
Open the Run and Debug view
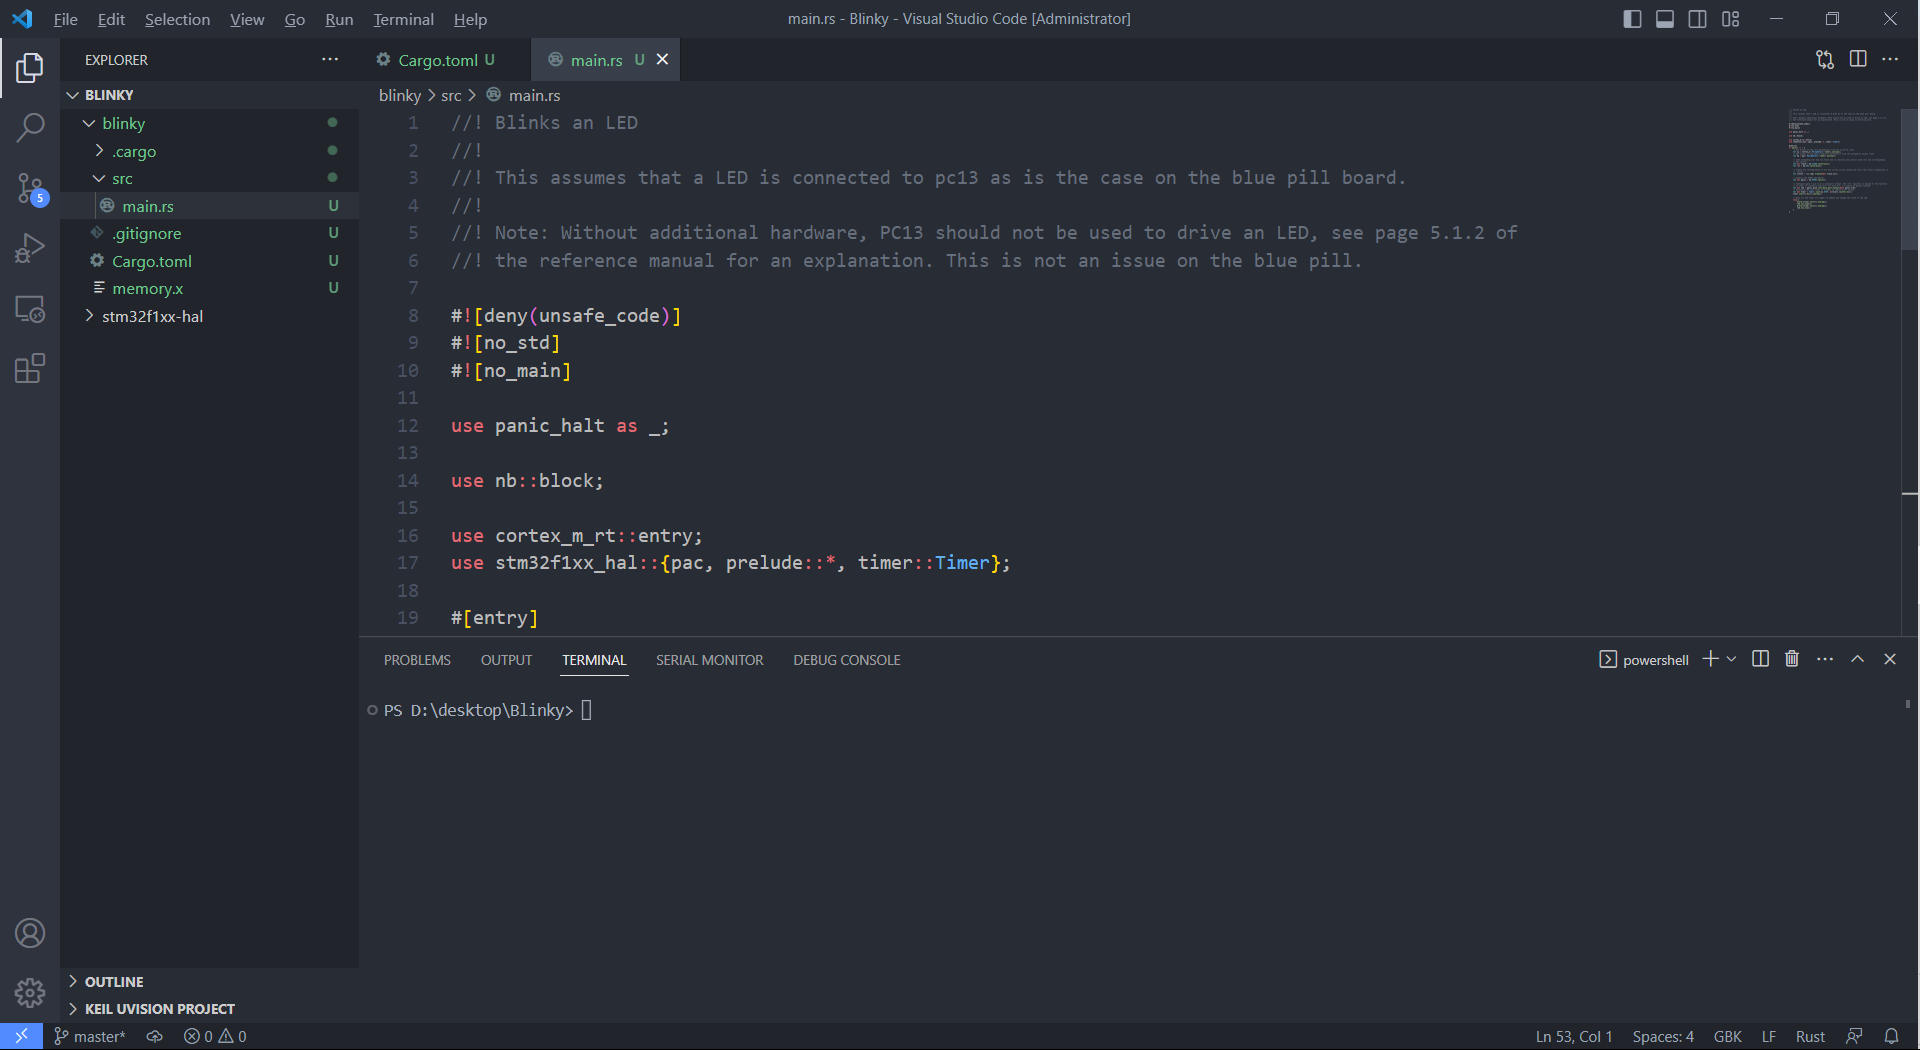[30, 247]
